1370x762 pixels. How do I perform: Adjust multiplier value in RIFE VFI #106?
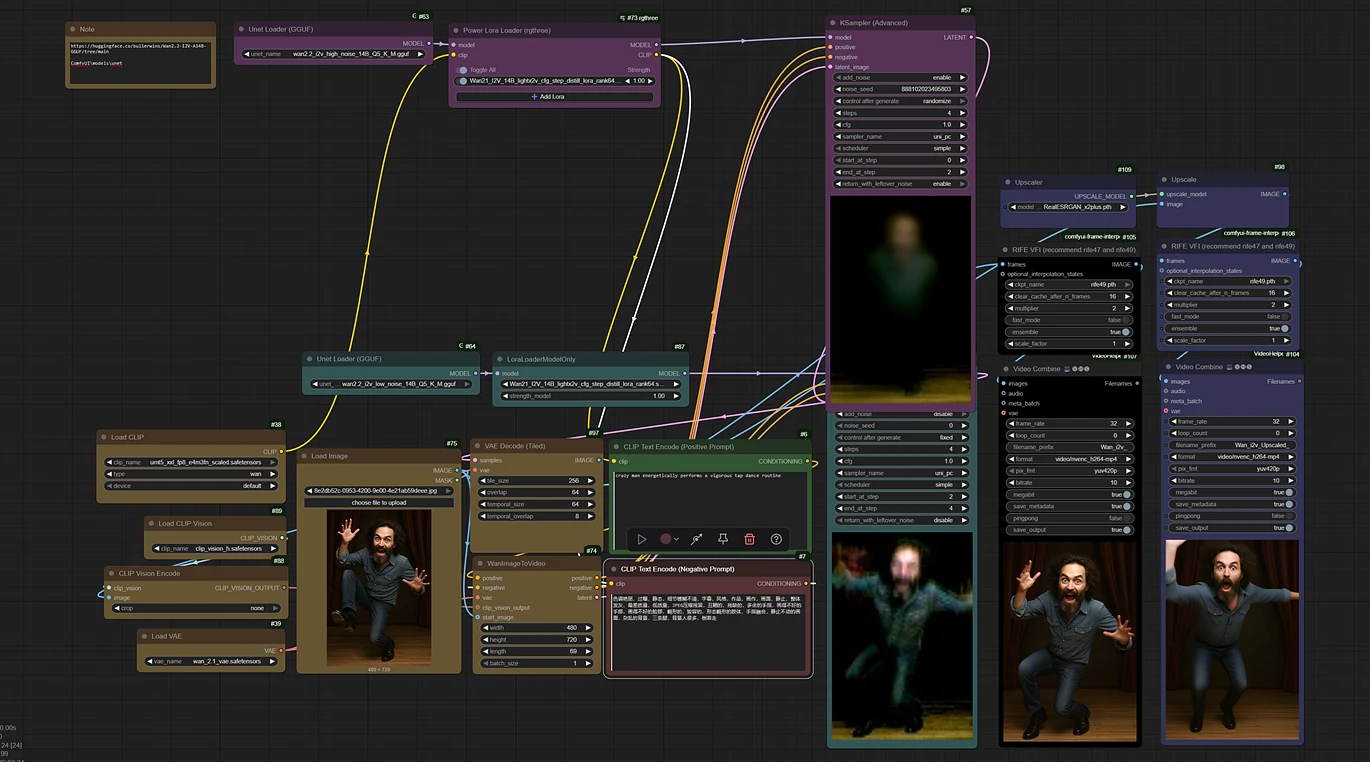point(1228,304)
